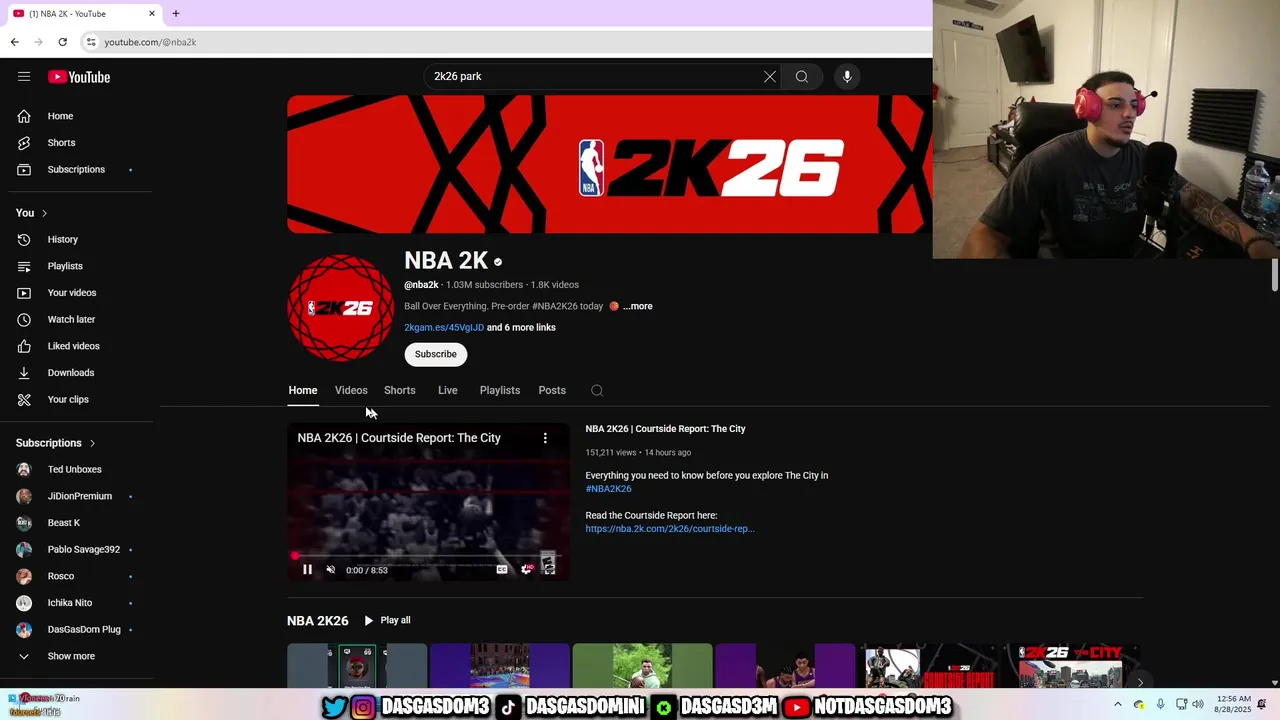Unmute the featured video
The height and width of the screenshot is (720, 1280).
pos(331,570)
